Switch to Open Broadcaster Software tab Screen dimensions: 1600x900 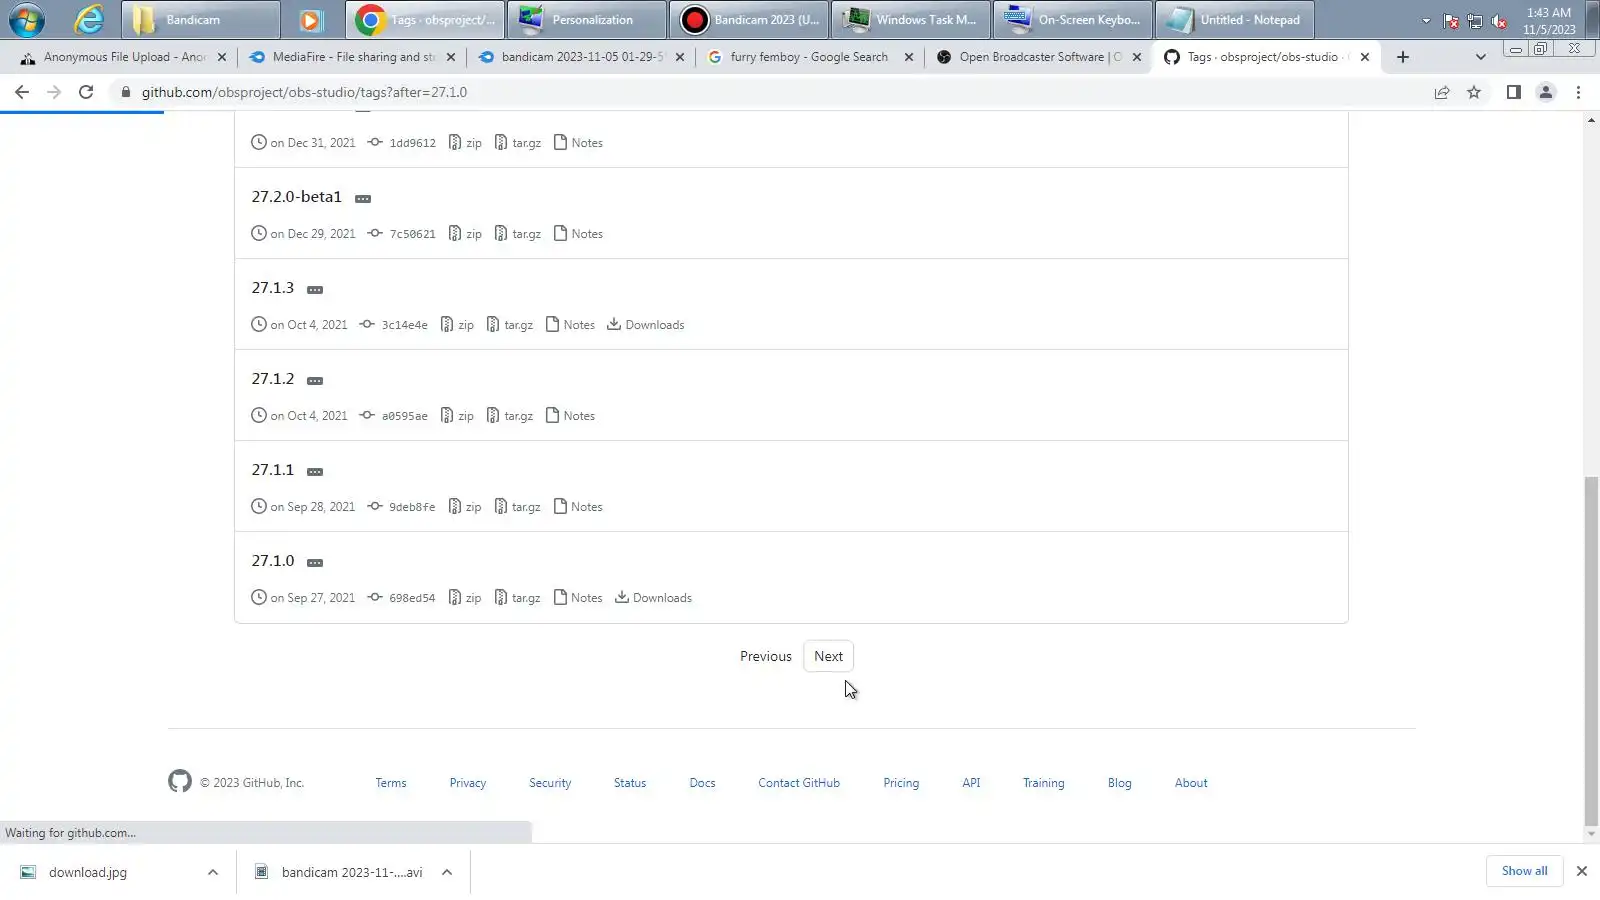(1039, 57)
